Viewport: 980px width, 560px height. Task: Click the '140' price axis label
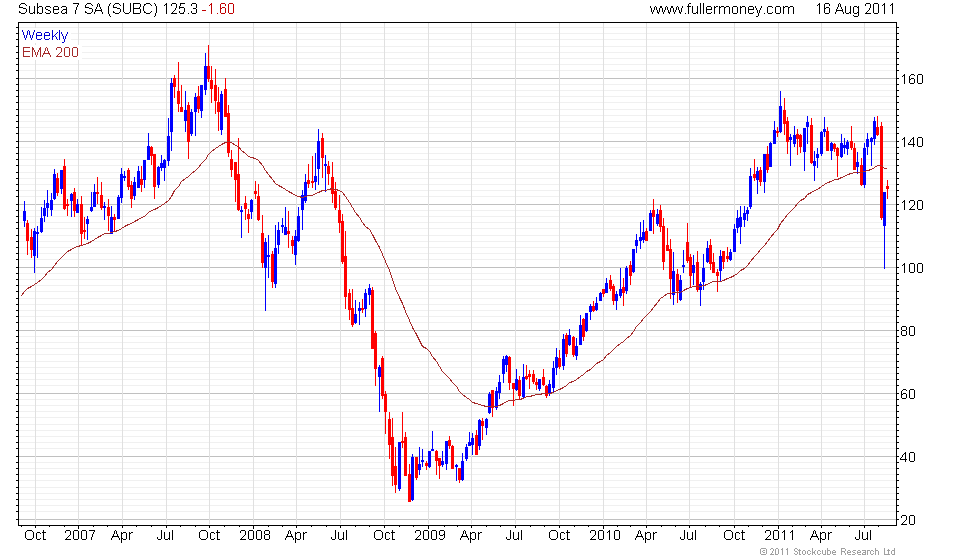911,142
